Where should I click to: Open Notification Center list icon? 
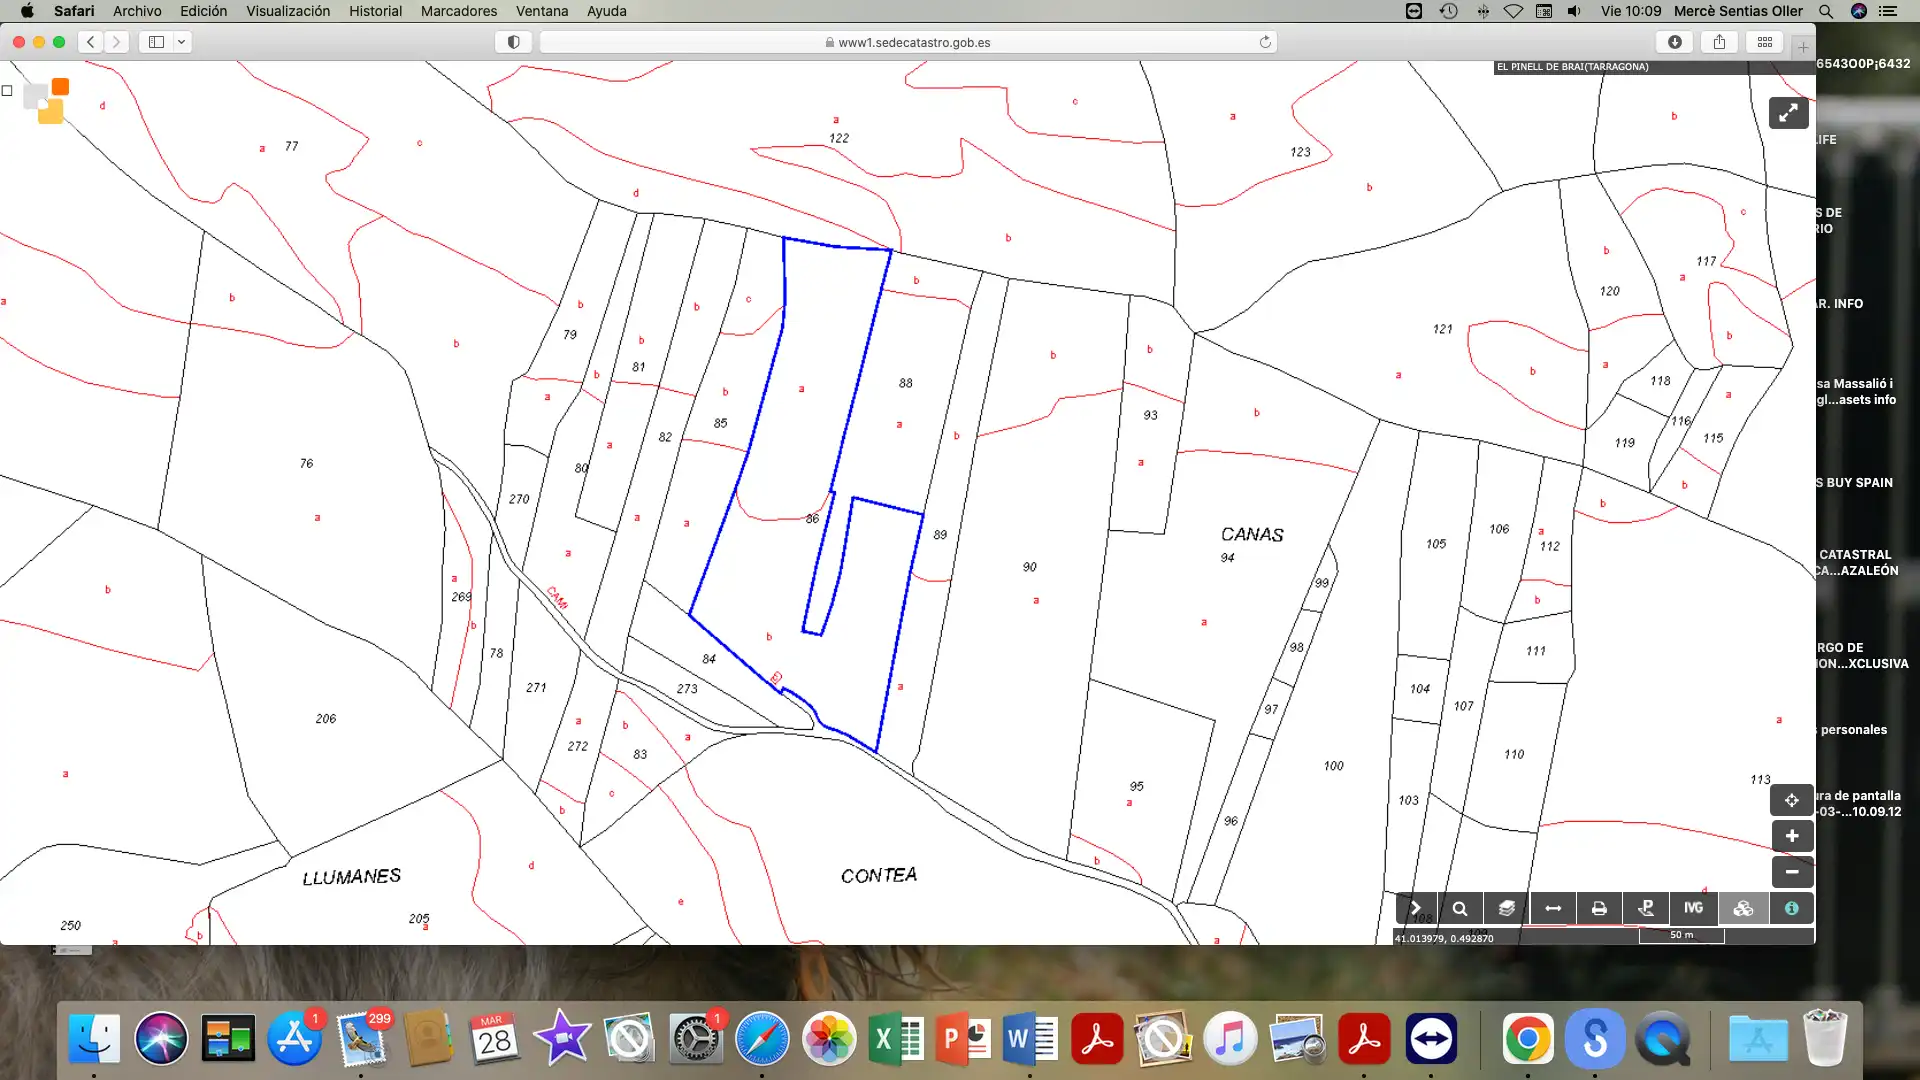(x=1888, y=11)
